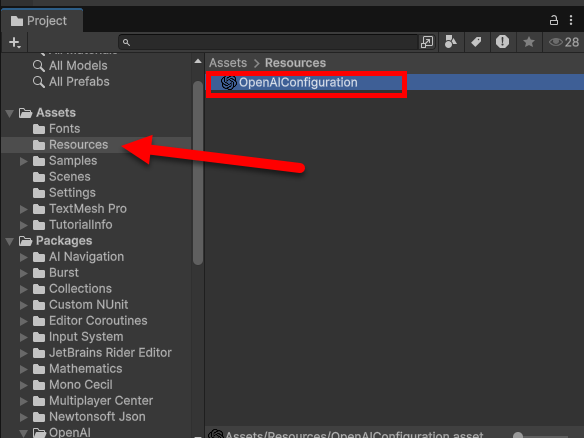
Task: Select the Resources folder
Action: (x=70, y=145)
